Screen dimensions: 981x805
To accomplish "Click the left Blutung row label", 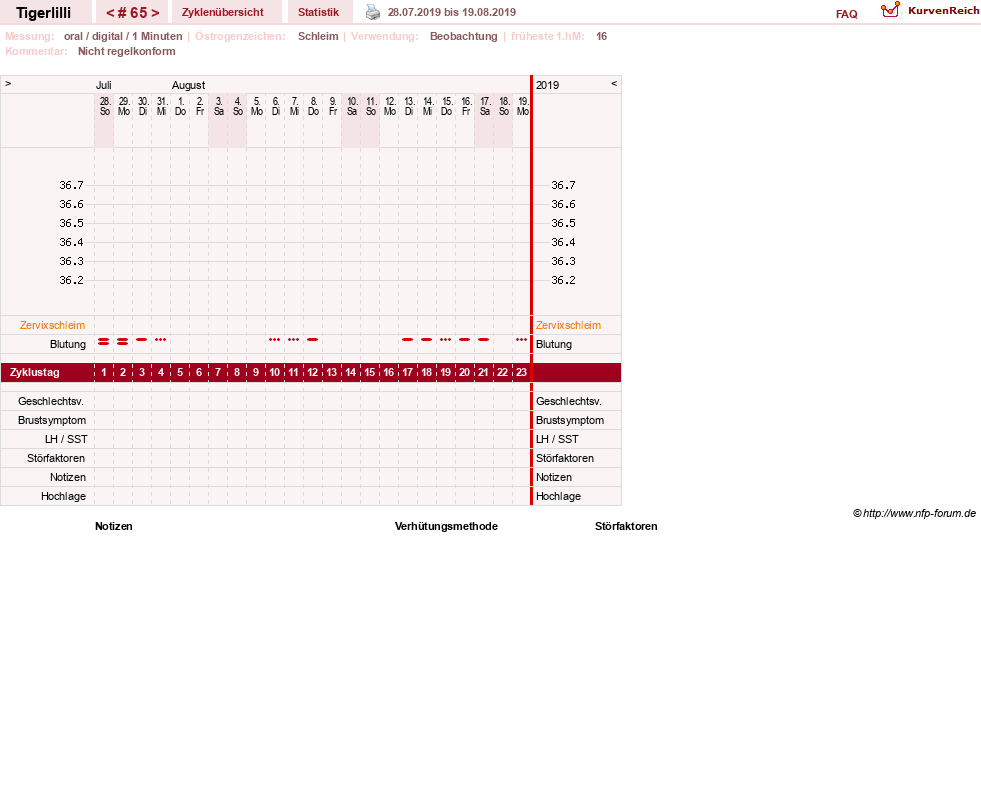I will tap(68, 344).
